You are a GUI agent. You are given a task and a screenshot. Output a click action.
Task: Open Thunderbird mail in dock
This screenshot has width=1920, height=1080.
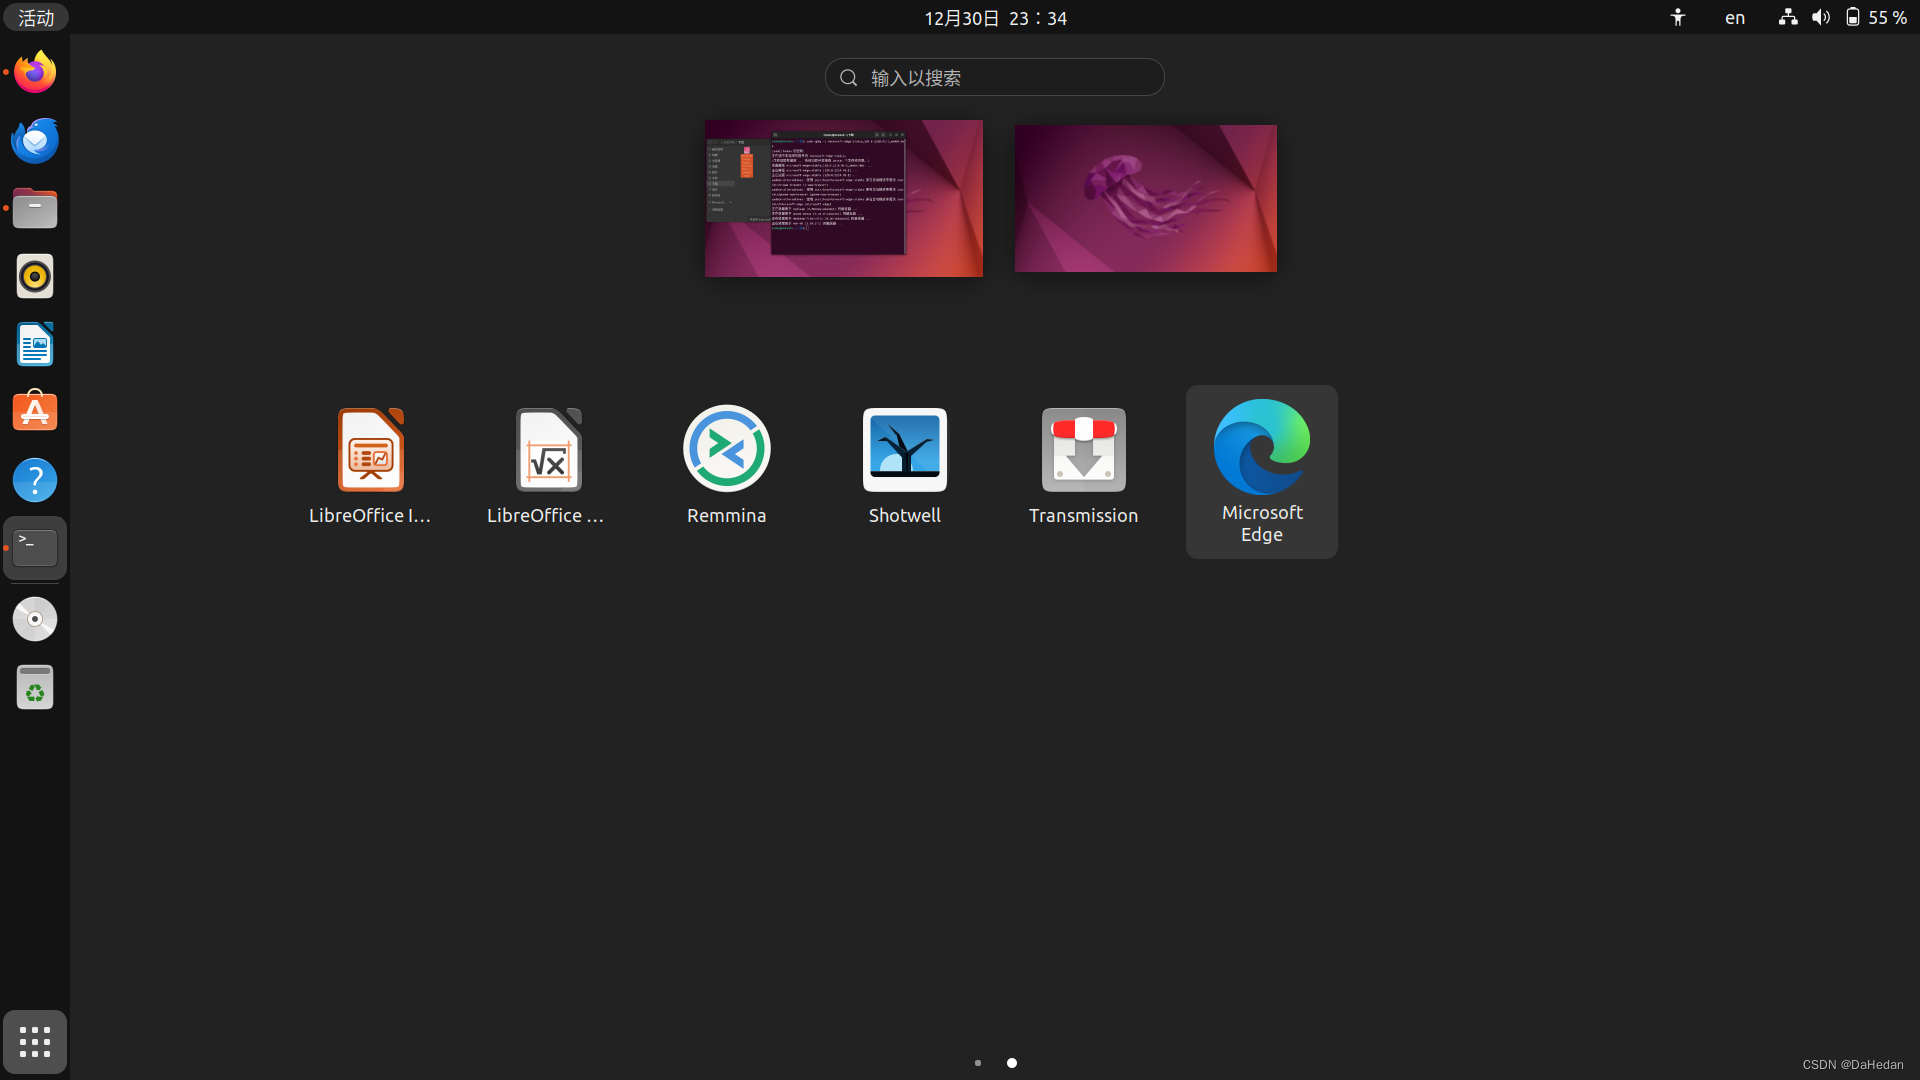pyautogui.click(x=35, y=140)
